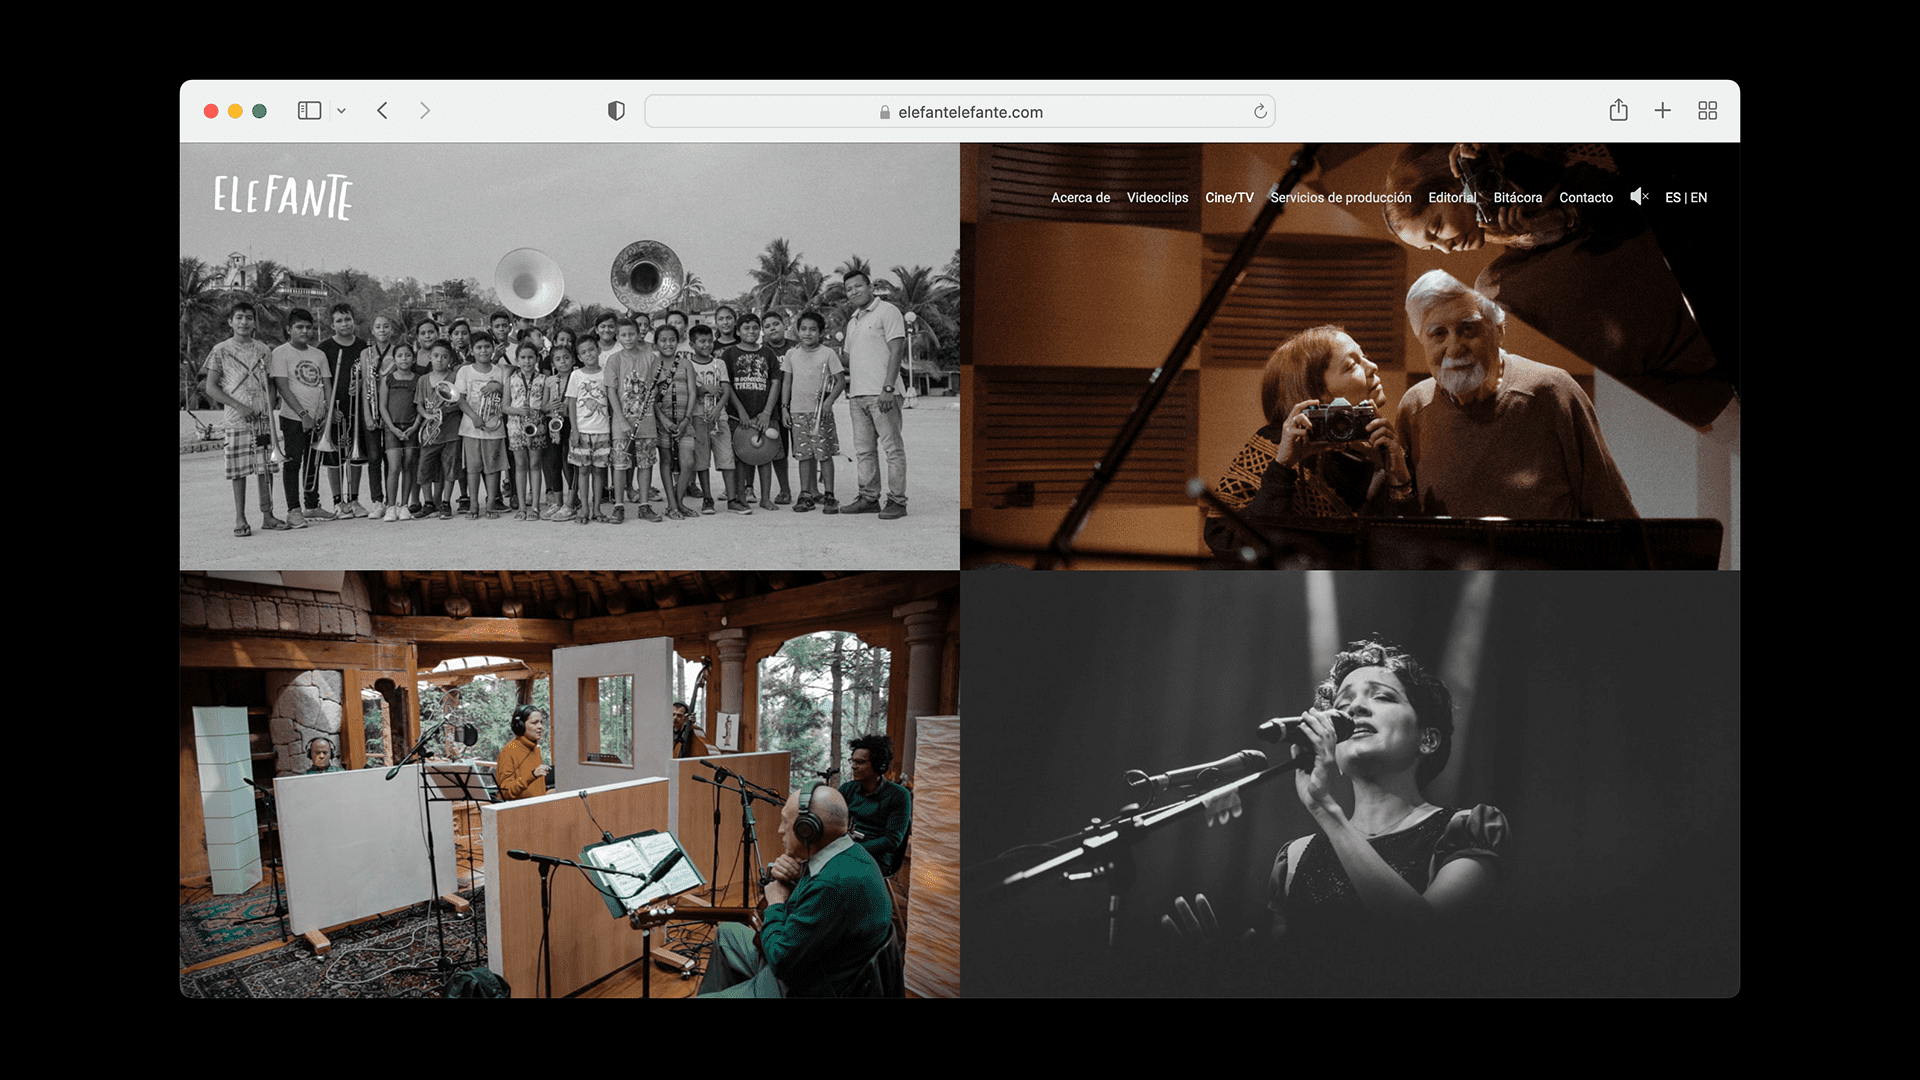This screenshot has height=1080, width=1920.
Task: Show the tab overview grid icon
Action: [1708, 111]
